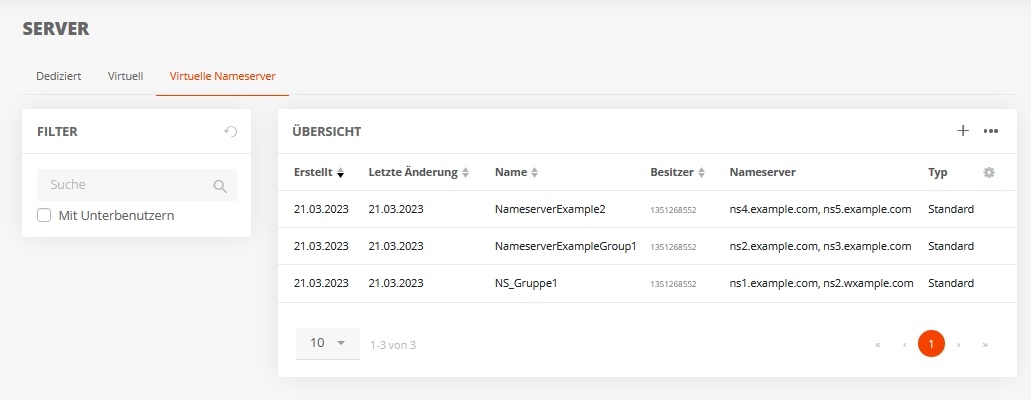Open the three-dot more options menu
The image size is (1031, 400).
pos(991,131)
